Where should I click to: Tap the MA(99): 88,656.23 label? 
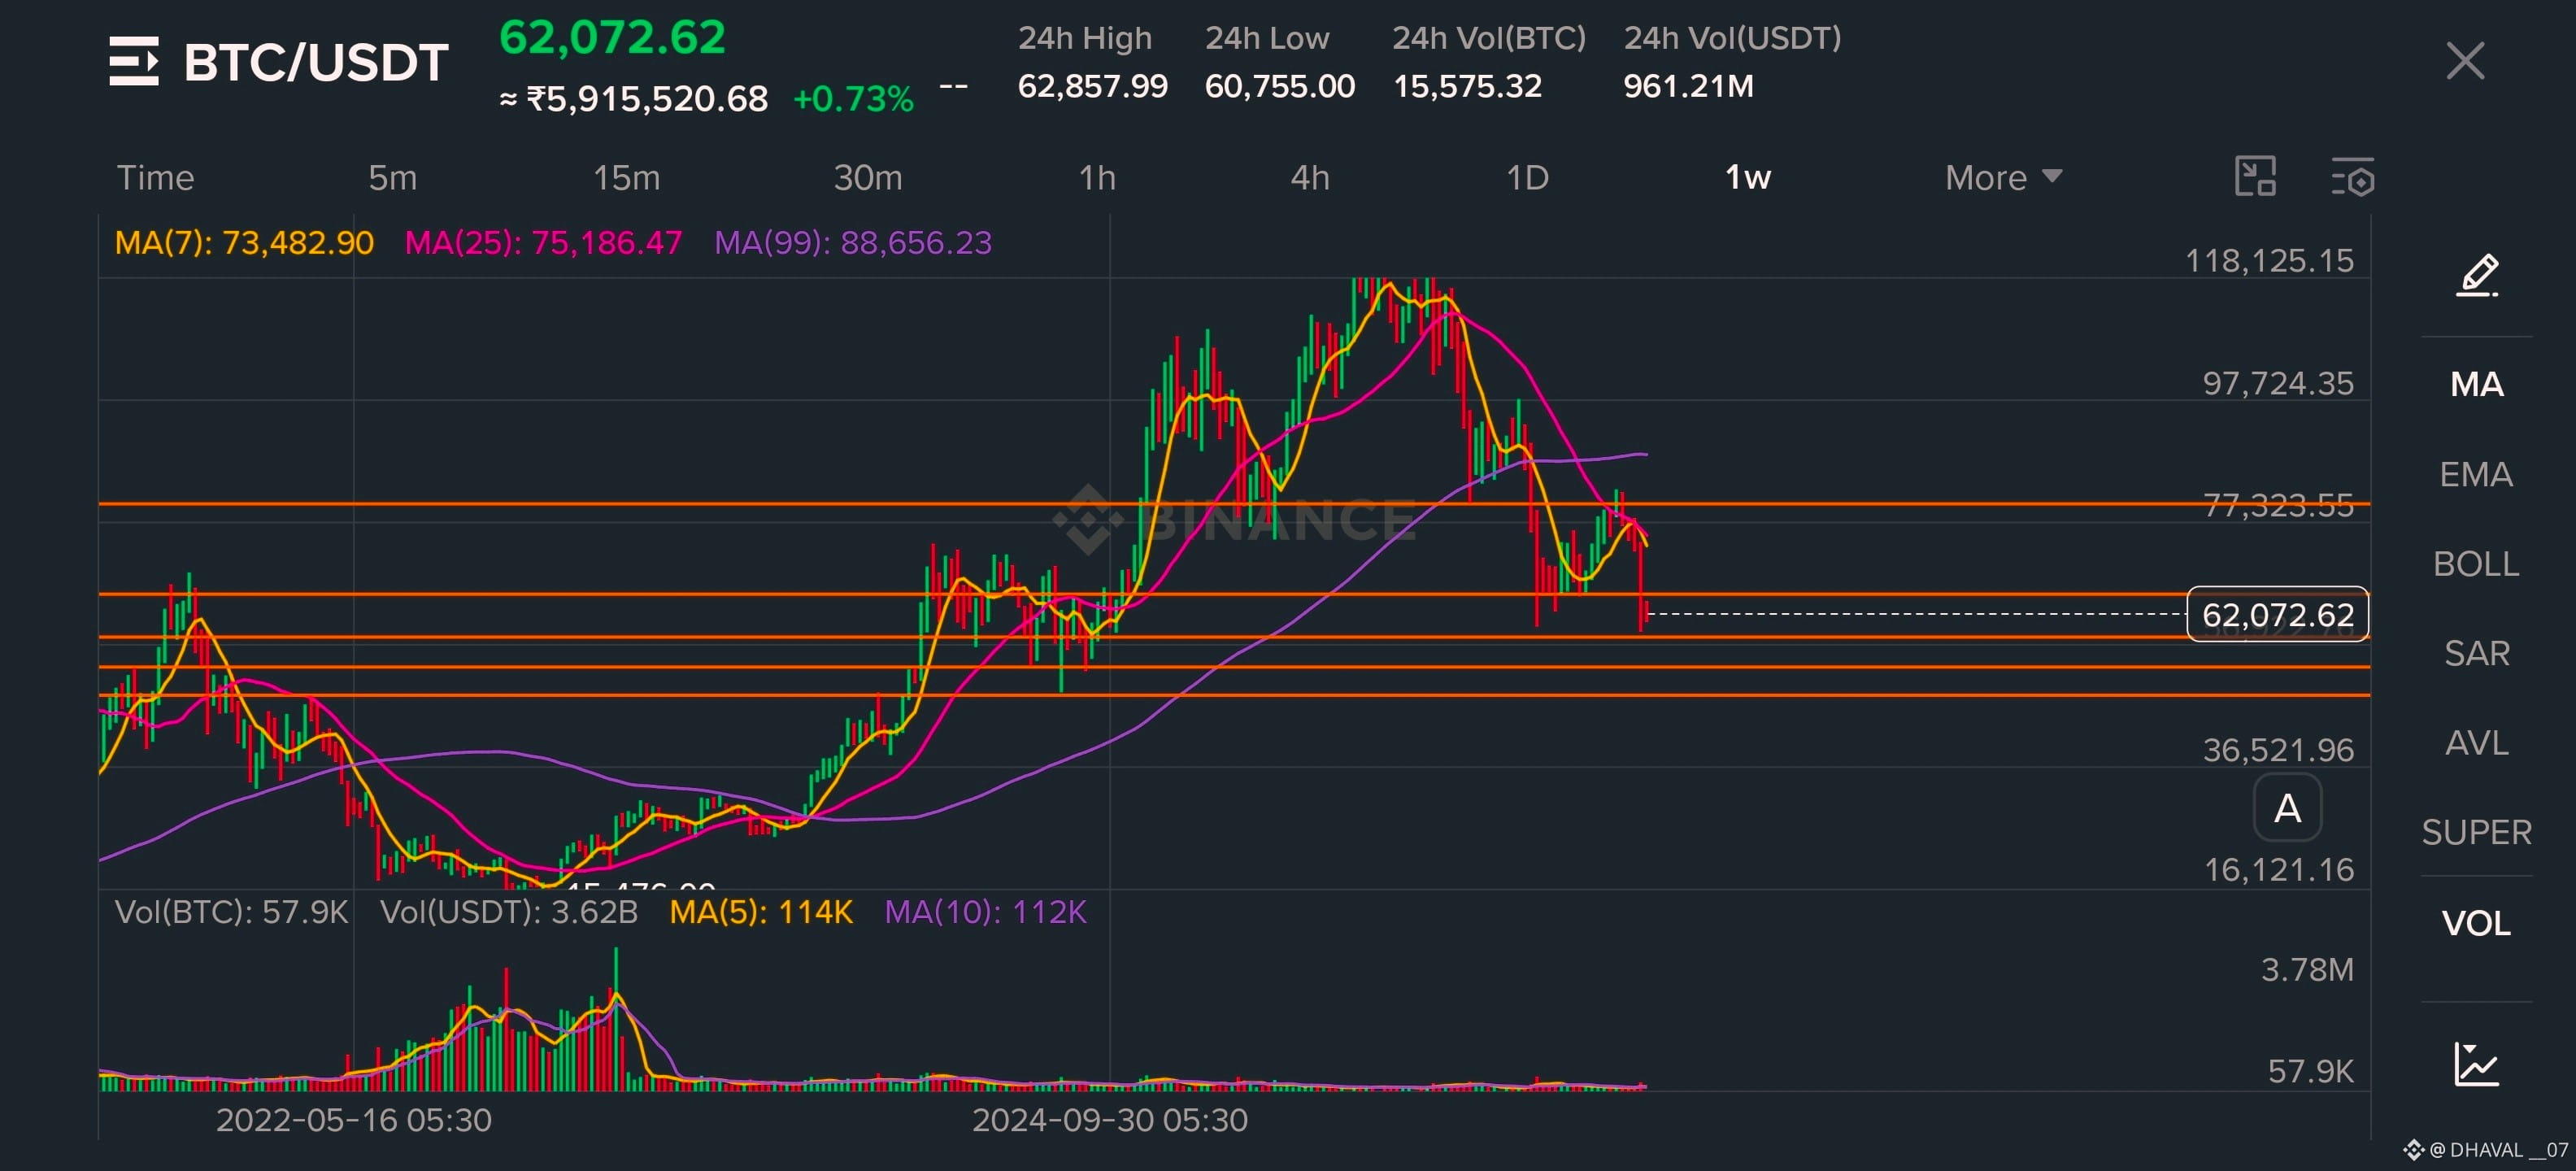(x=853, y=242)
